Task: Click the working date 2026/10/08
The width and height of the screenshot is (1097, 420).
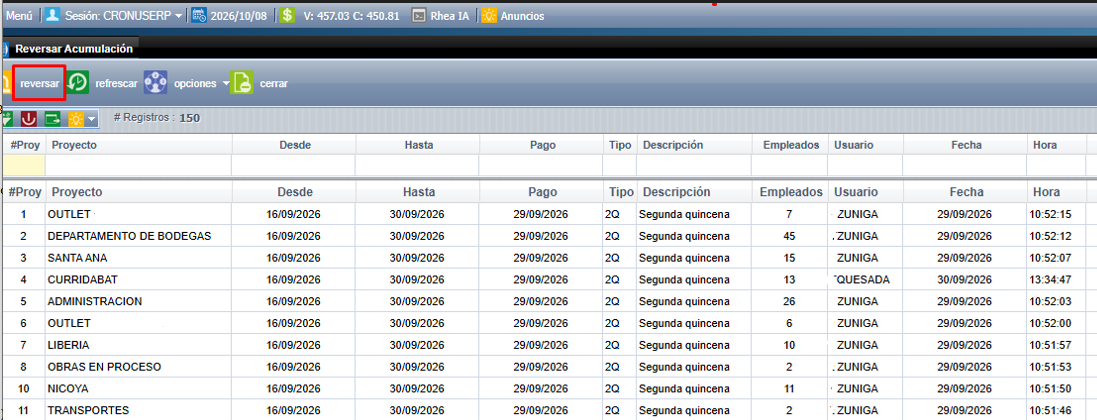Action: click(x=239, y=15)
